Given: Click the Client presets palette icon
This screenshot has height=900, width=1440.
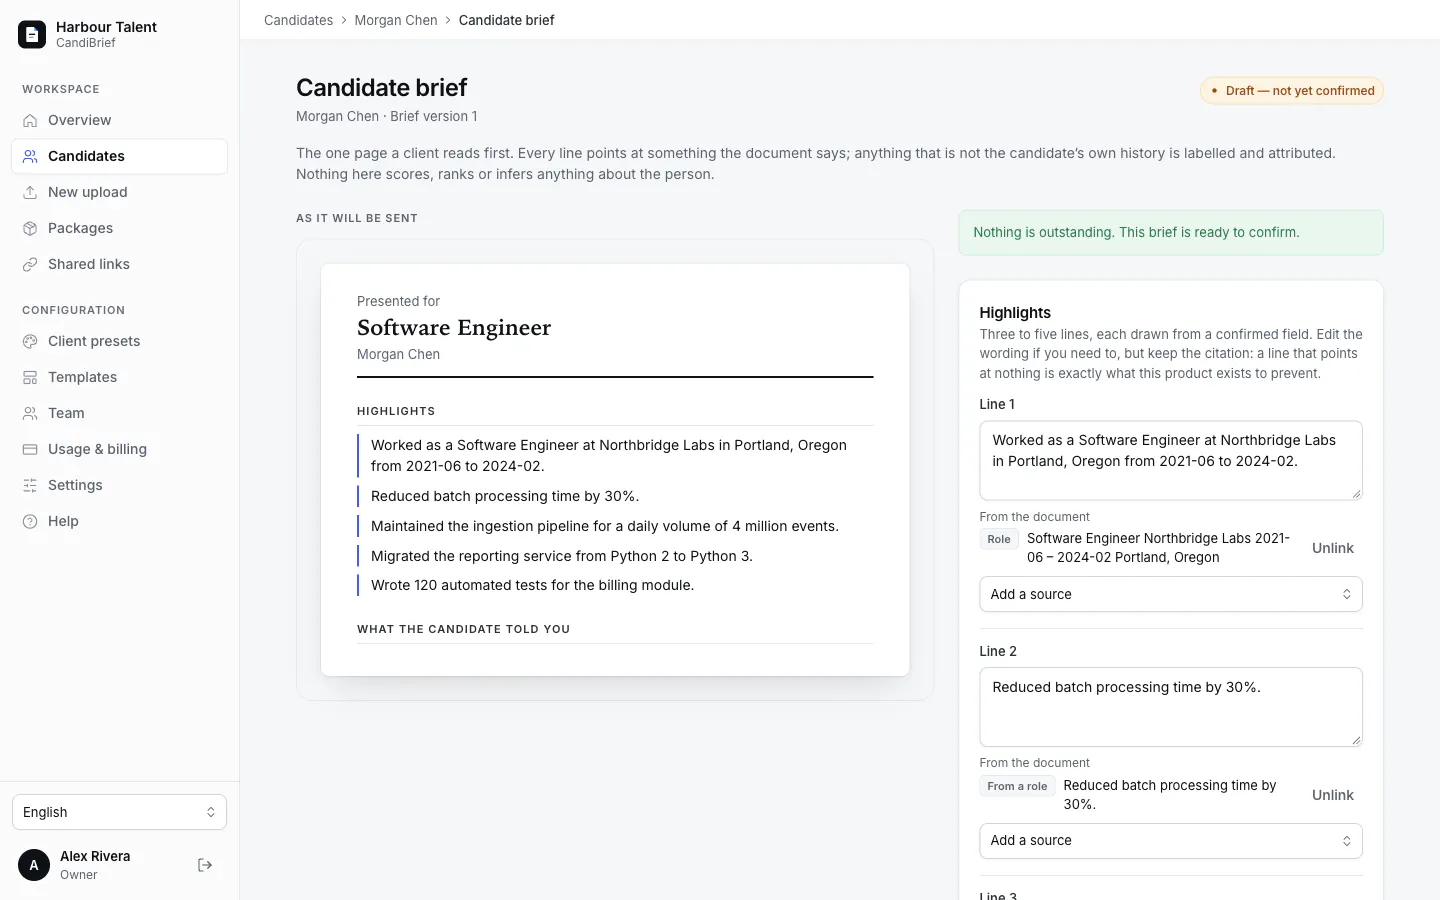Looking at the screenshot, I should tap(30, 341).
